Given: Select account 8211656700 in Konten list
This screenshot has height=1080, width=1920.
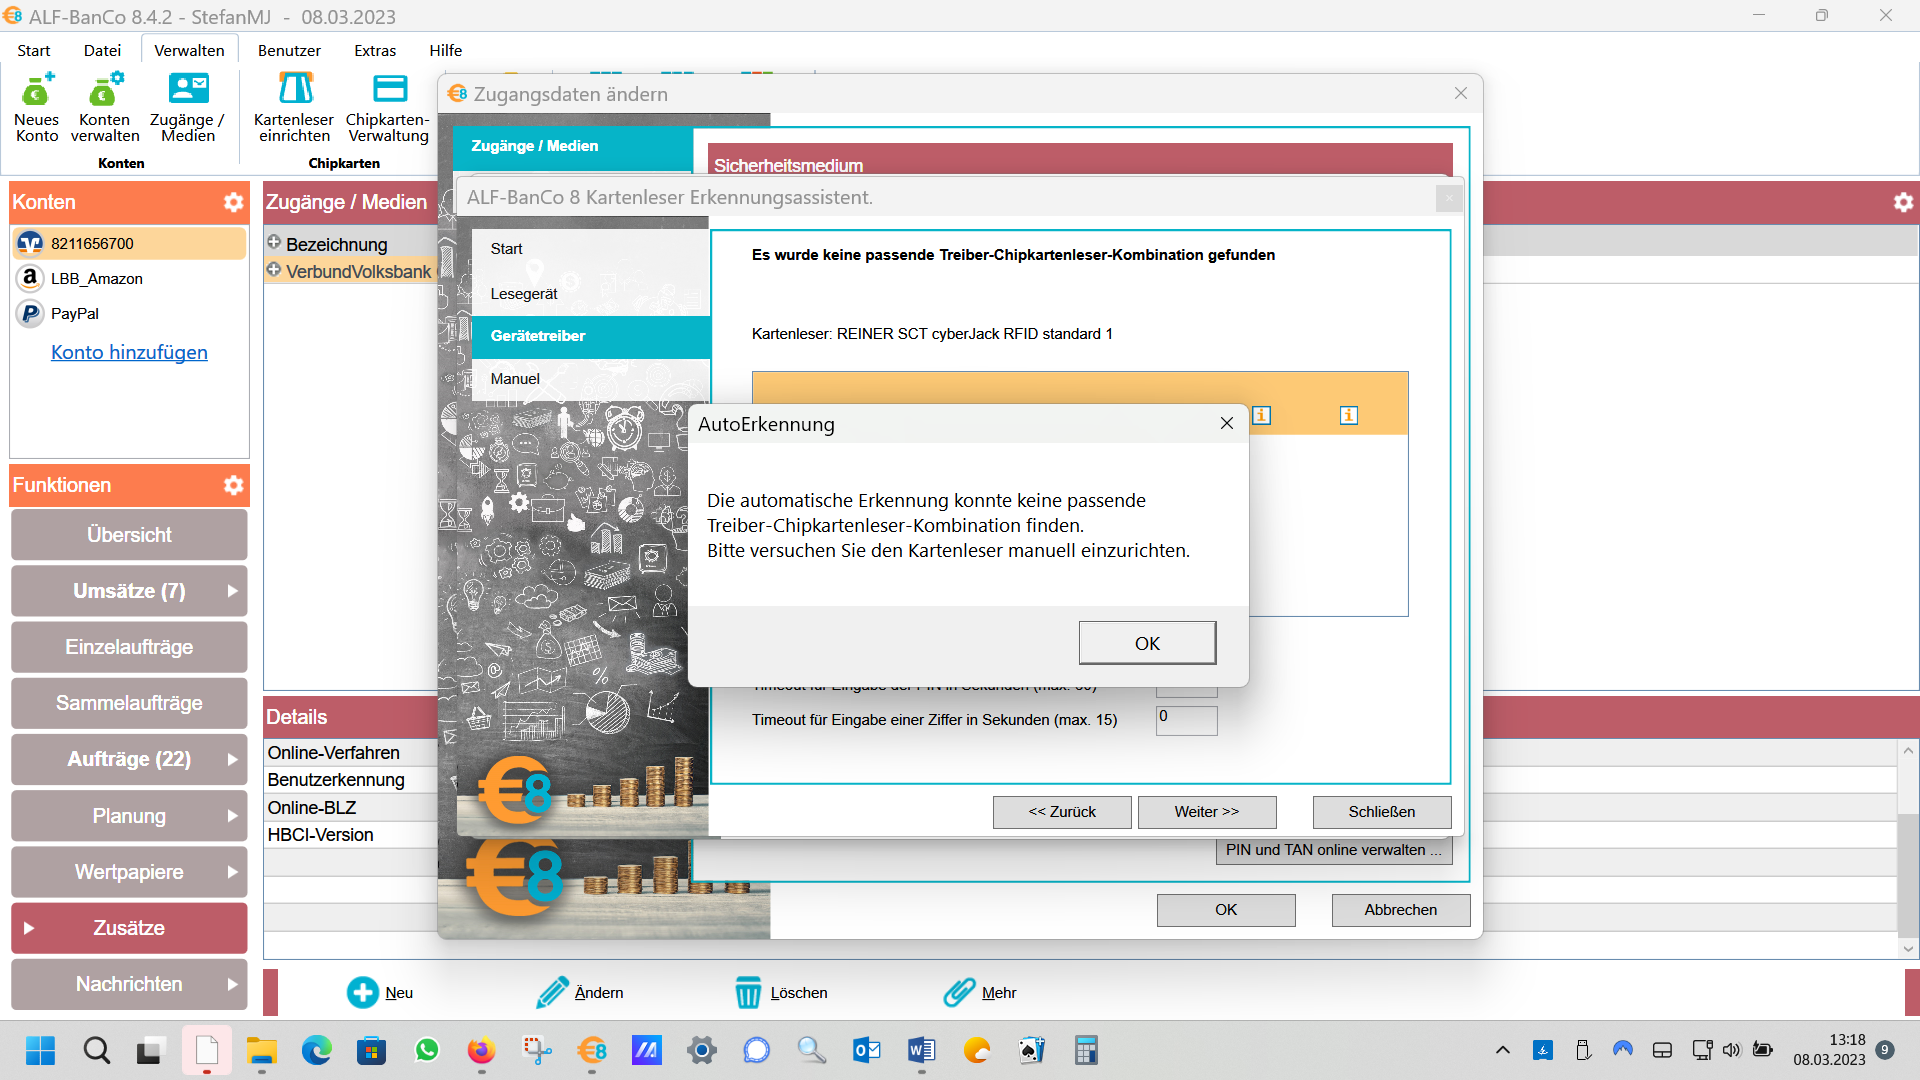Looking at the screenshot, I should pyautogui.click(x=130, y=243).
